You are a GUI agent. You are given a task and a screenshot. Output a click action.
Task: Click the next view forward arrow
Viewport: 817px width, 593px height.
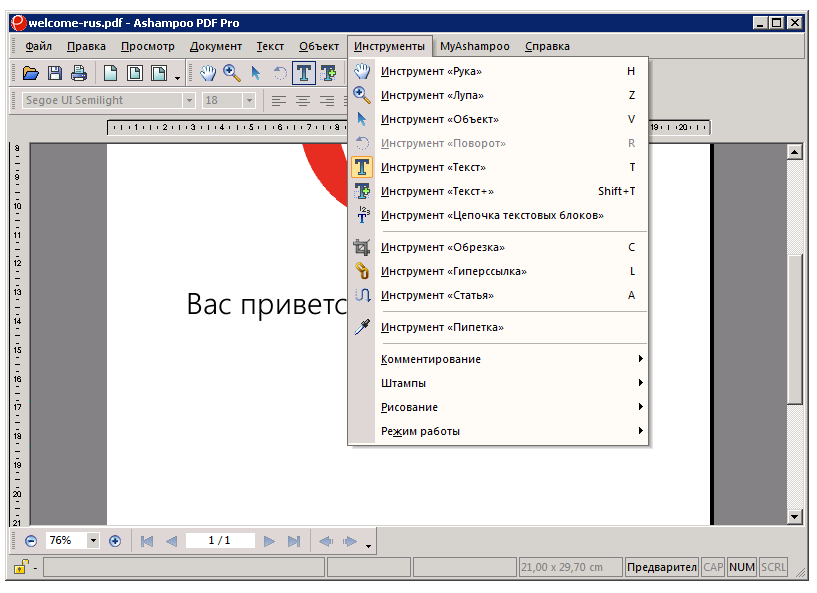coord(350,541)
